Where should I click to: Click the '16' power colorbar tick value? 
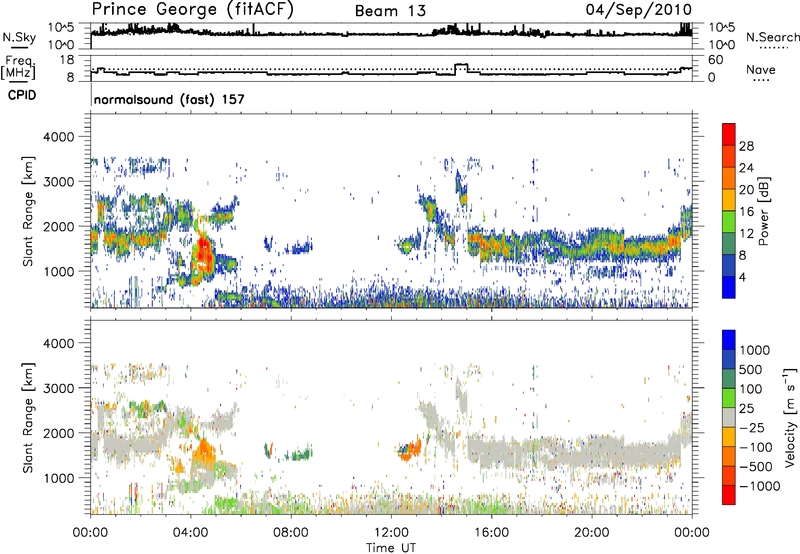[746, 212]
